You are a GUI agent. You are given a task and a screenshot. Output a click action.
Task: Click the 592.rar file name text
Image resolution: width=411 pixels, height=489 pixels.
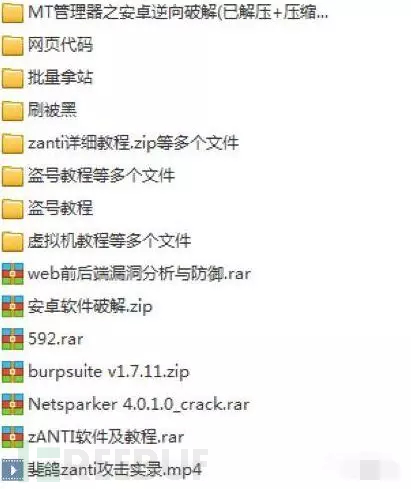tap(56, 339)
